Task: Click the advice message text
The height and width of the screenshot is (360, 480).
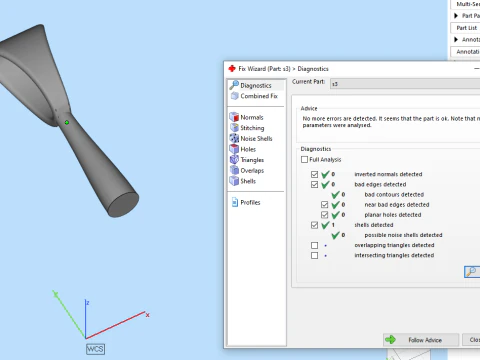Action: [391, 122]
